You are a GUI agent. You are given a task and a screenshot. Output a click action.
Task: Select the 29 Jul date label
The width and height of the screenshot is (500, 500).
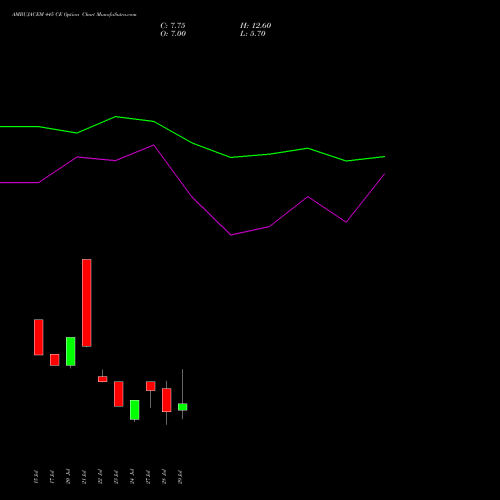click(x=180, y=477)
